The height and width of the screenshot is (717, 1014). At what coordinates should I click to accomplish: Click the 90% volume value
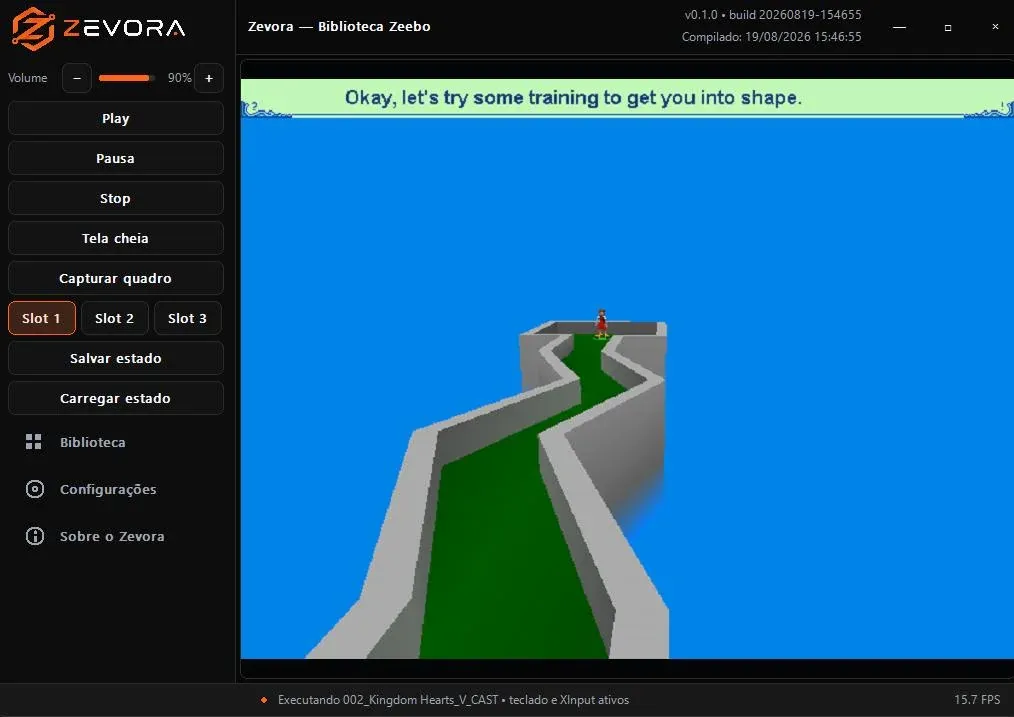pos(180,78)
